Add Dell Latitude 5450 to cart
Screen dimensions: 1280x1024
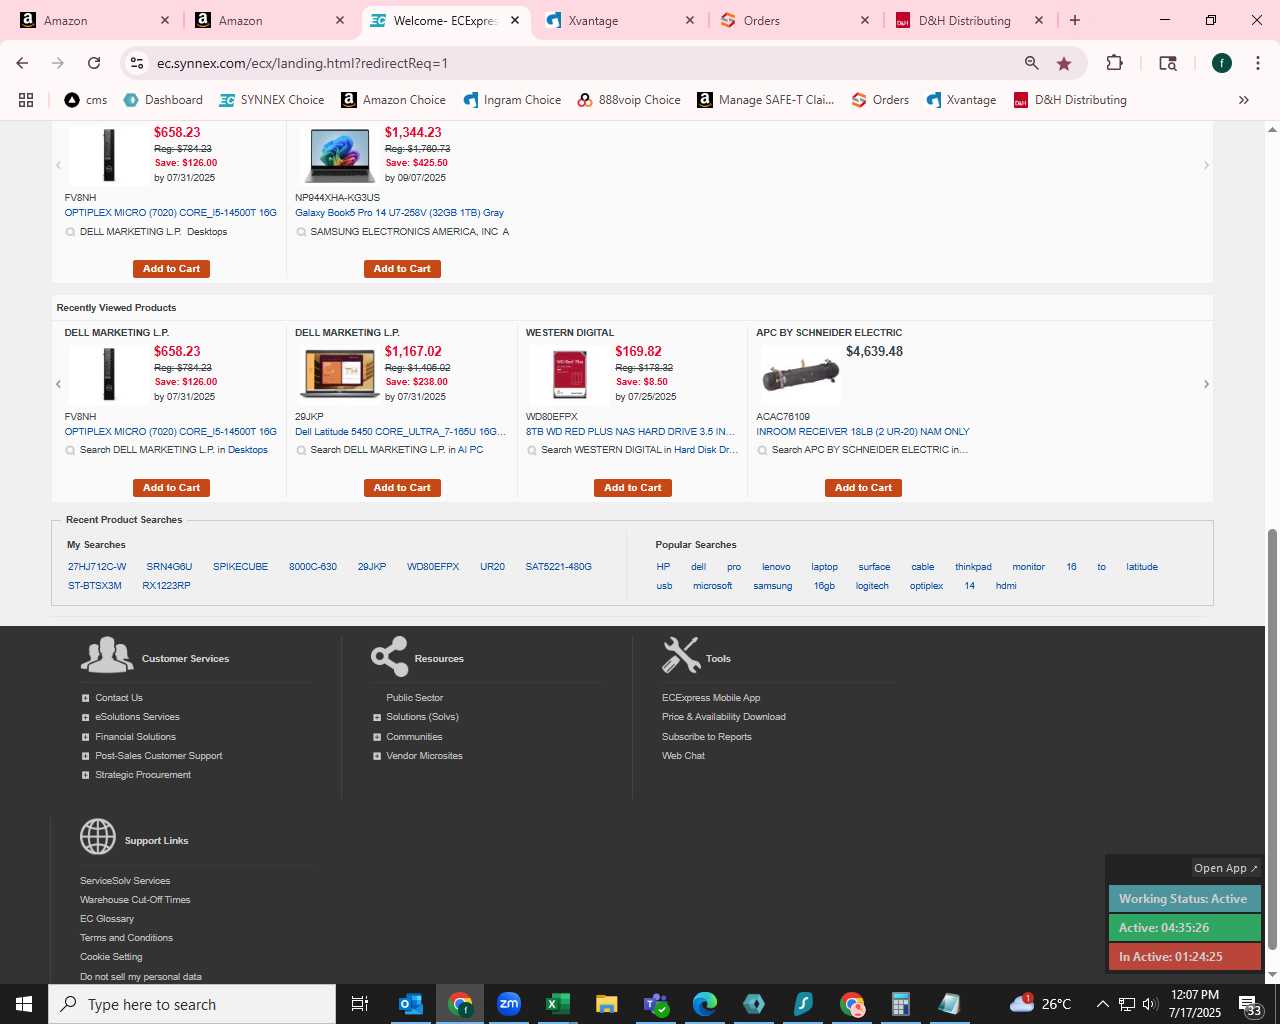(402, 488)
